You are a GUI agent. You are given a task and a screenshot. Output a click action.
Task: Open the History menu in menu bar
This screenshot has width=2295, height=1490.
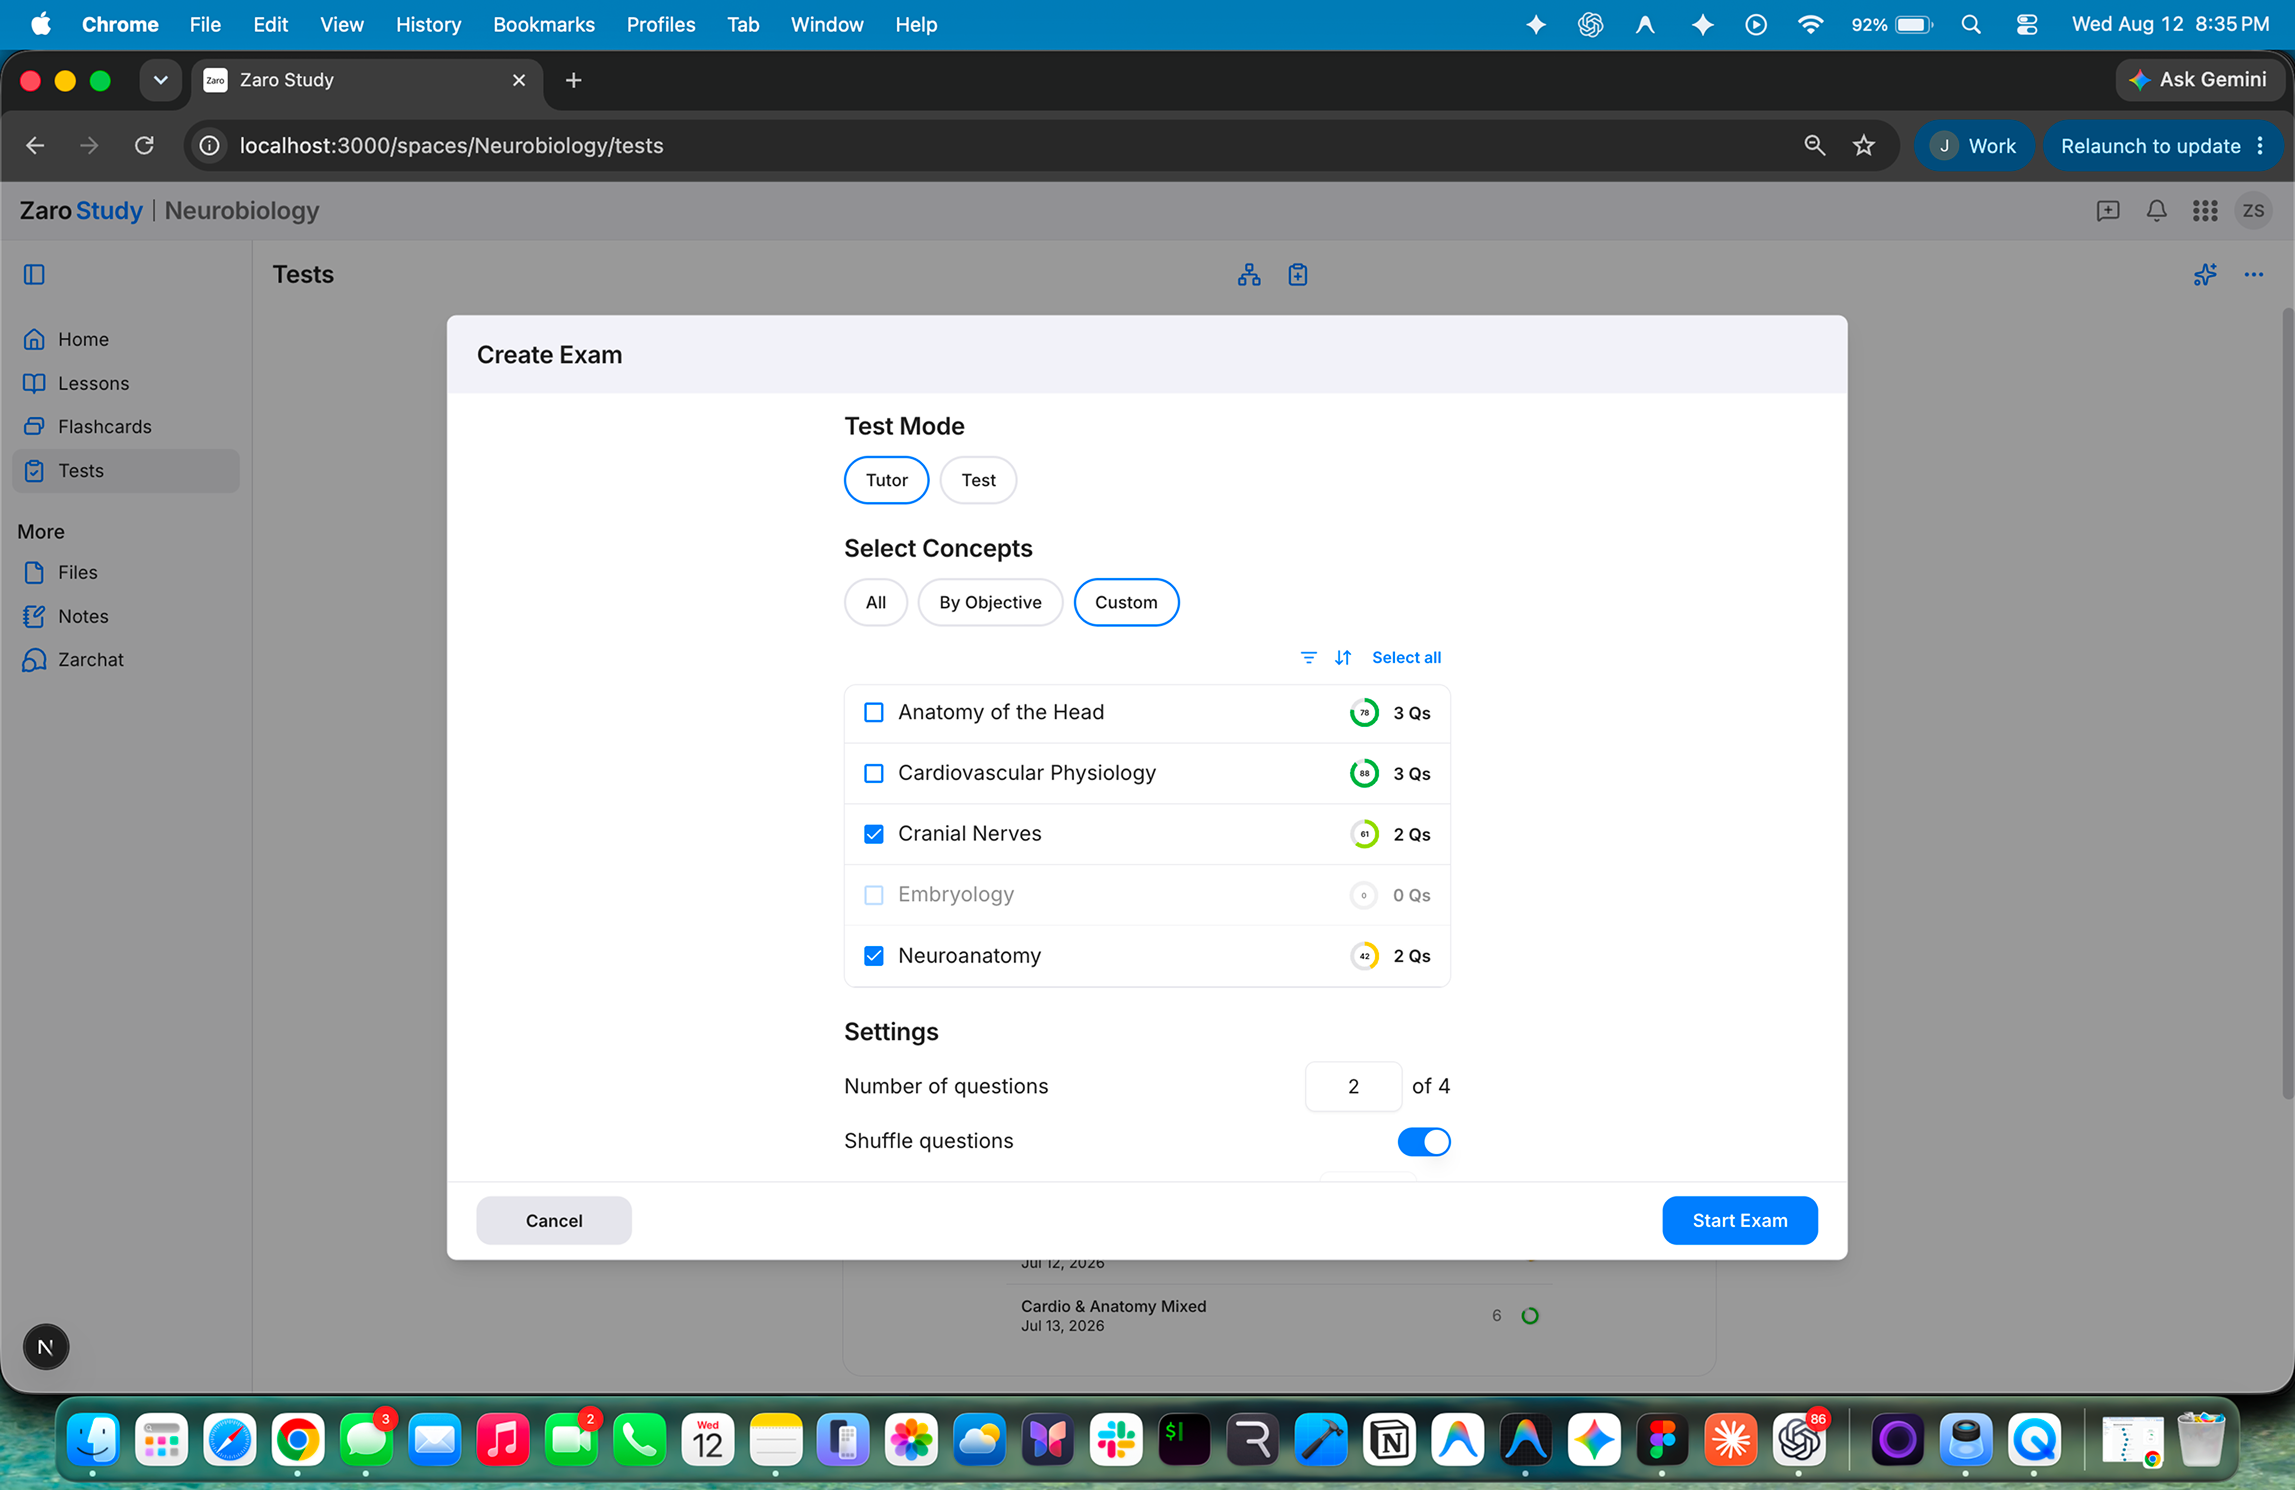click(428, 25)
